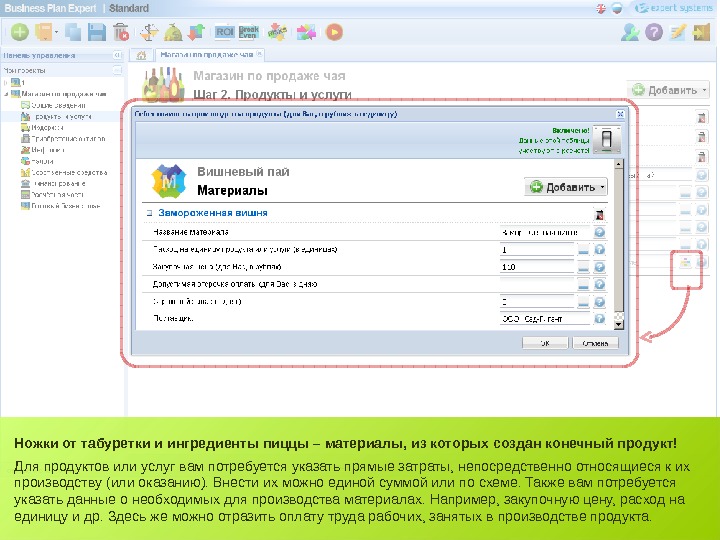The width and height of the screenshot is (720, 540).
Task: Create a new project with green plus icon
Action: click(x=20, y=32)
